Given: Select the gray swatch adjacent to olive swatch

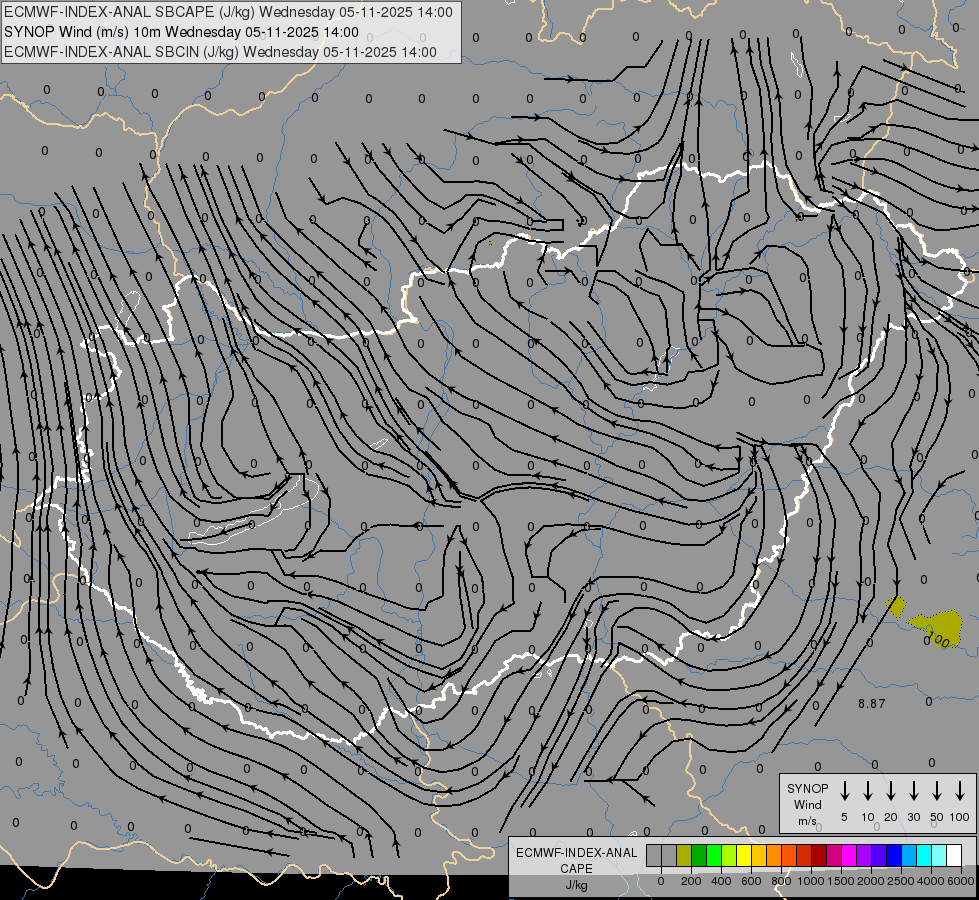Looking at the screenshot, I should [x=669, y=855].
